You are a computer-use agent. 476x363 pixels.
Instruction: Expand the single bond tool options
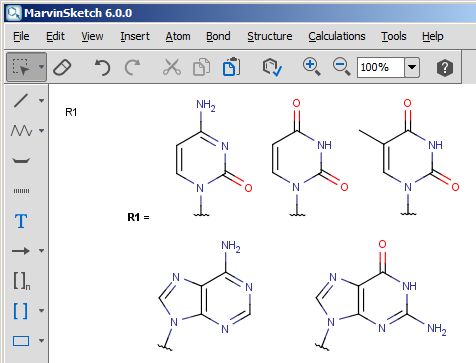click(x=41, y=100)
